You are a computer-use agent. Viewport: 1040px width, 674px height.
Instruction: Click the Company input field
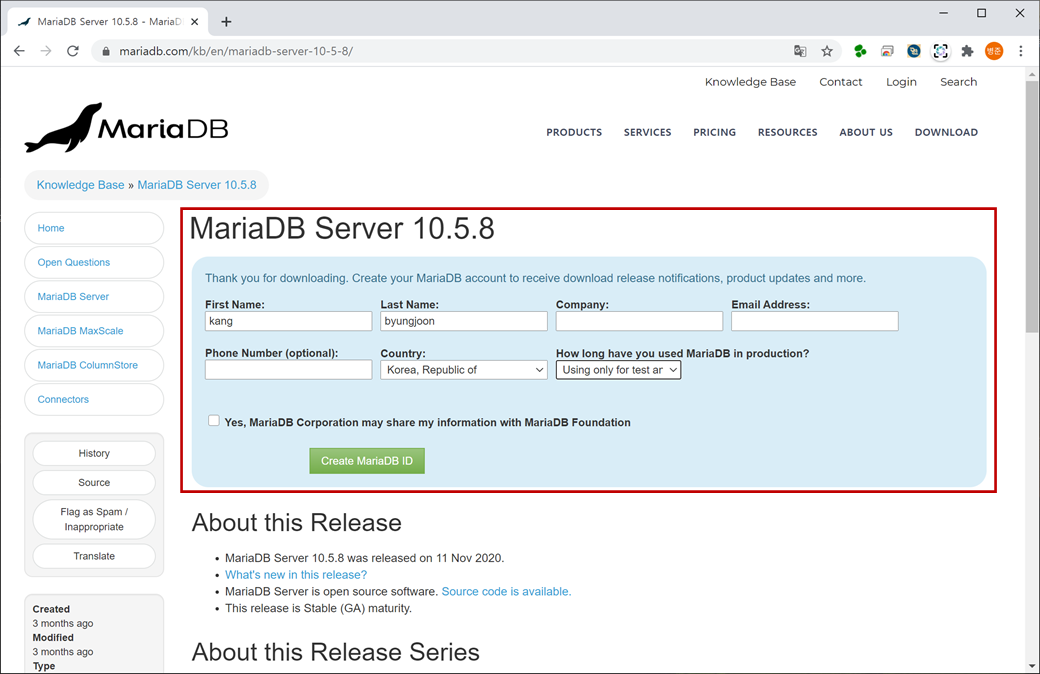pyautogui.click(x=639, y=321)
